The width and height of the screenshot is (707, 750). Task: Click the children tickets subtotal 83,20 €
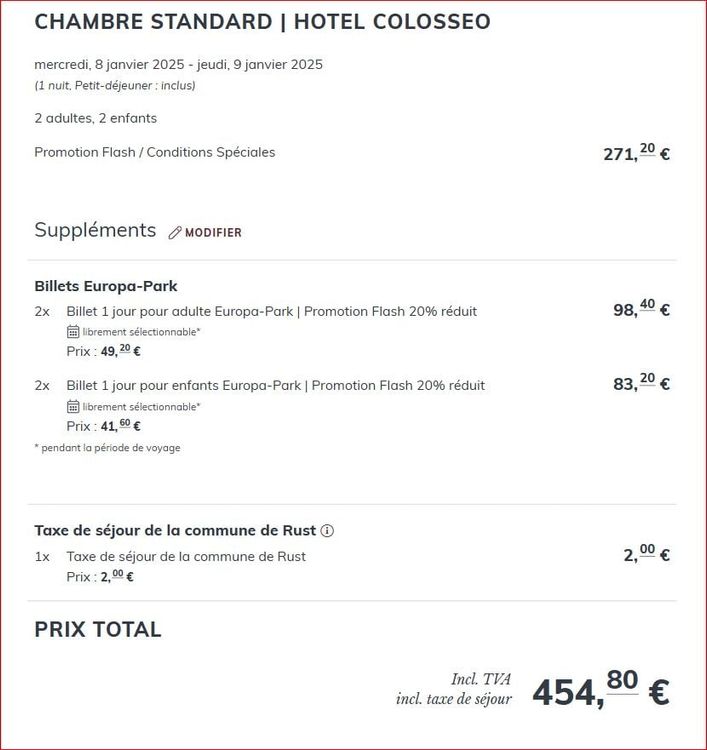[x=641, y=383]
